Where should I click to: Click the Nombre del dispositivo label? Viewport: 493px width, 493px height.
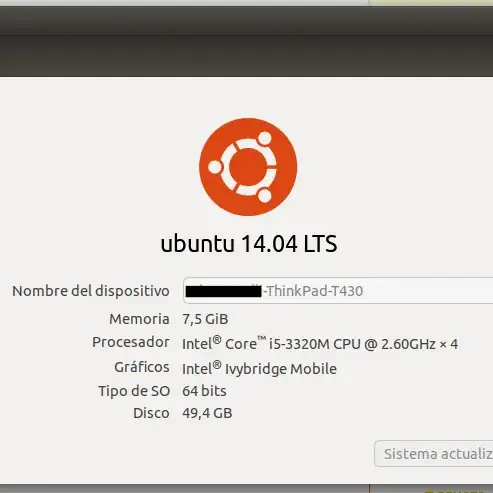(91, 291)
